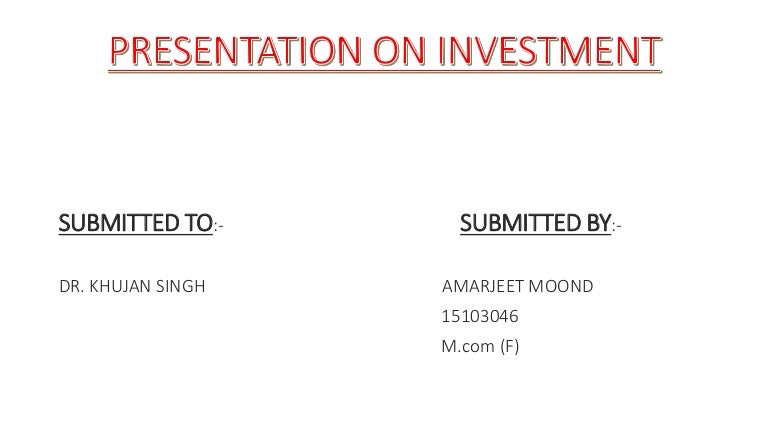Click the word KHUJAN
Viewport: 768px width, 432px height.
(121, 287)
